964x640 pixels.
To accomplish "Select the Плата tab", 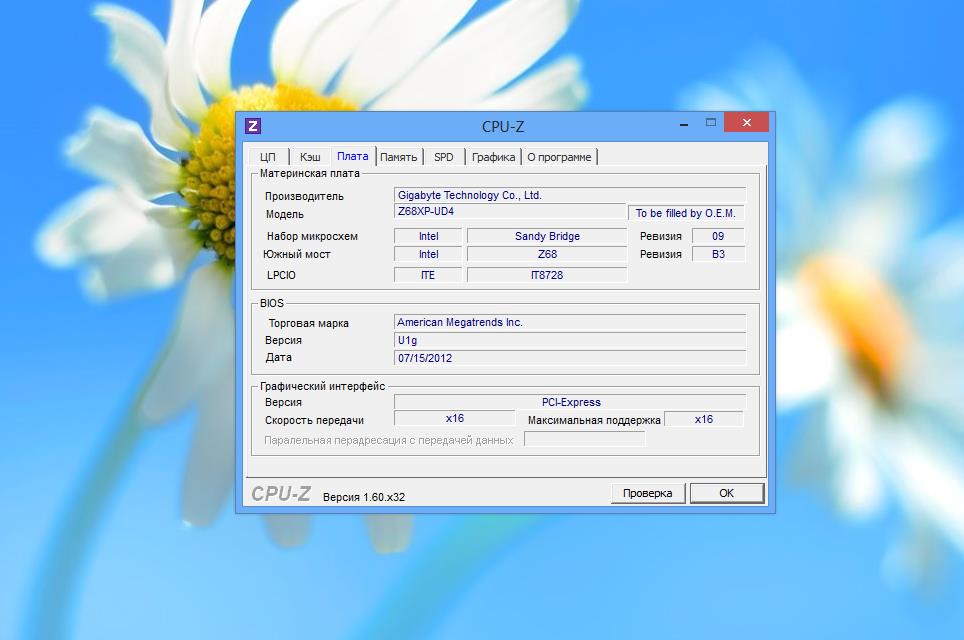I will [x=352, y=156].
